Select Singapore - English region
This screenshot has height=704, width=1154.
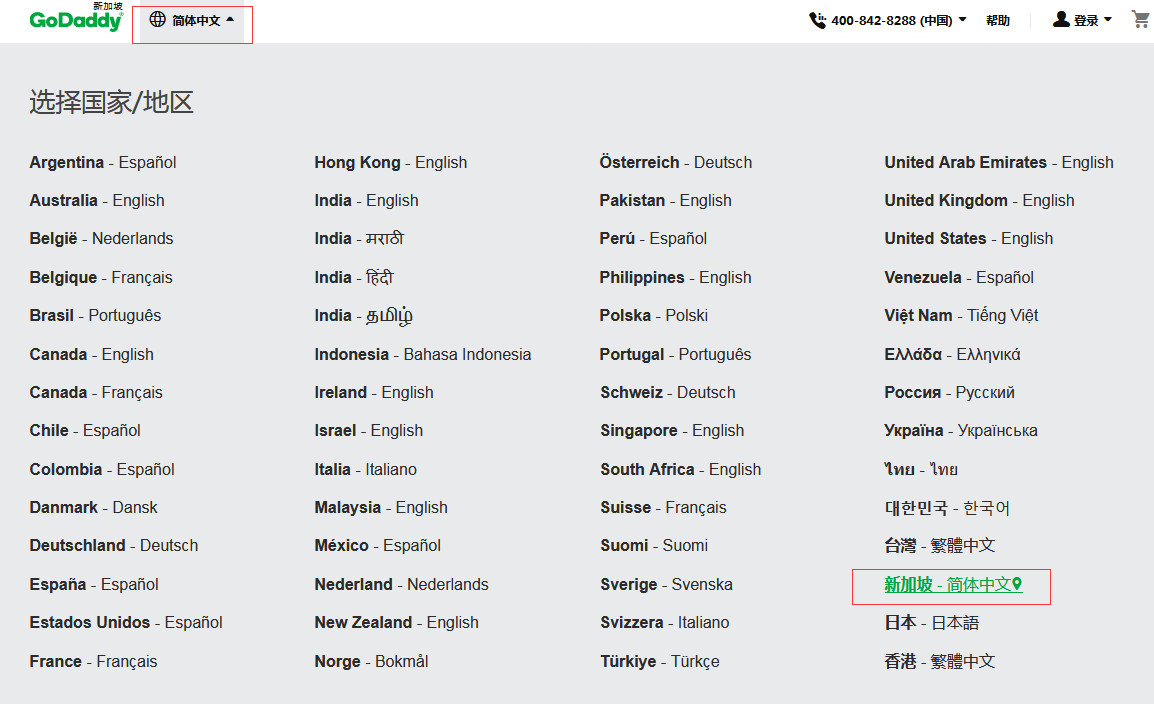(672, 430)
